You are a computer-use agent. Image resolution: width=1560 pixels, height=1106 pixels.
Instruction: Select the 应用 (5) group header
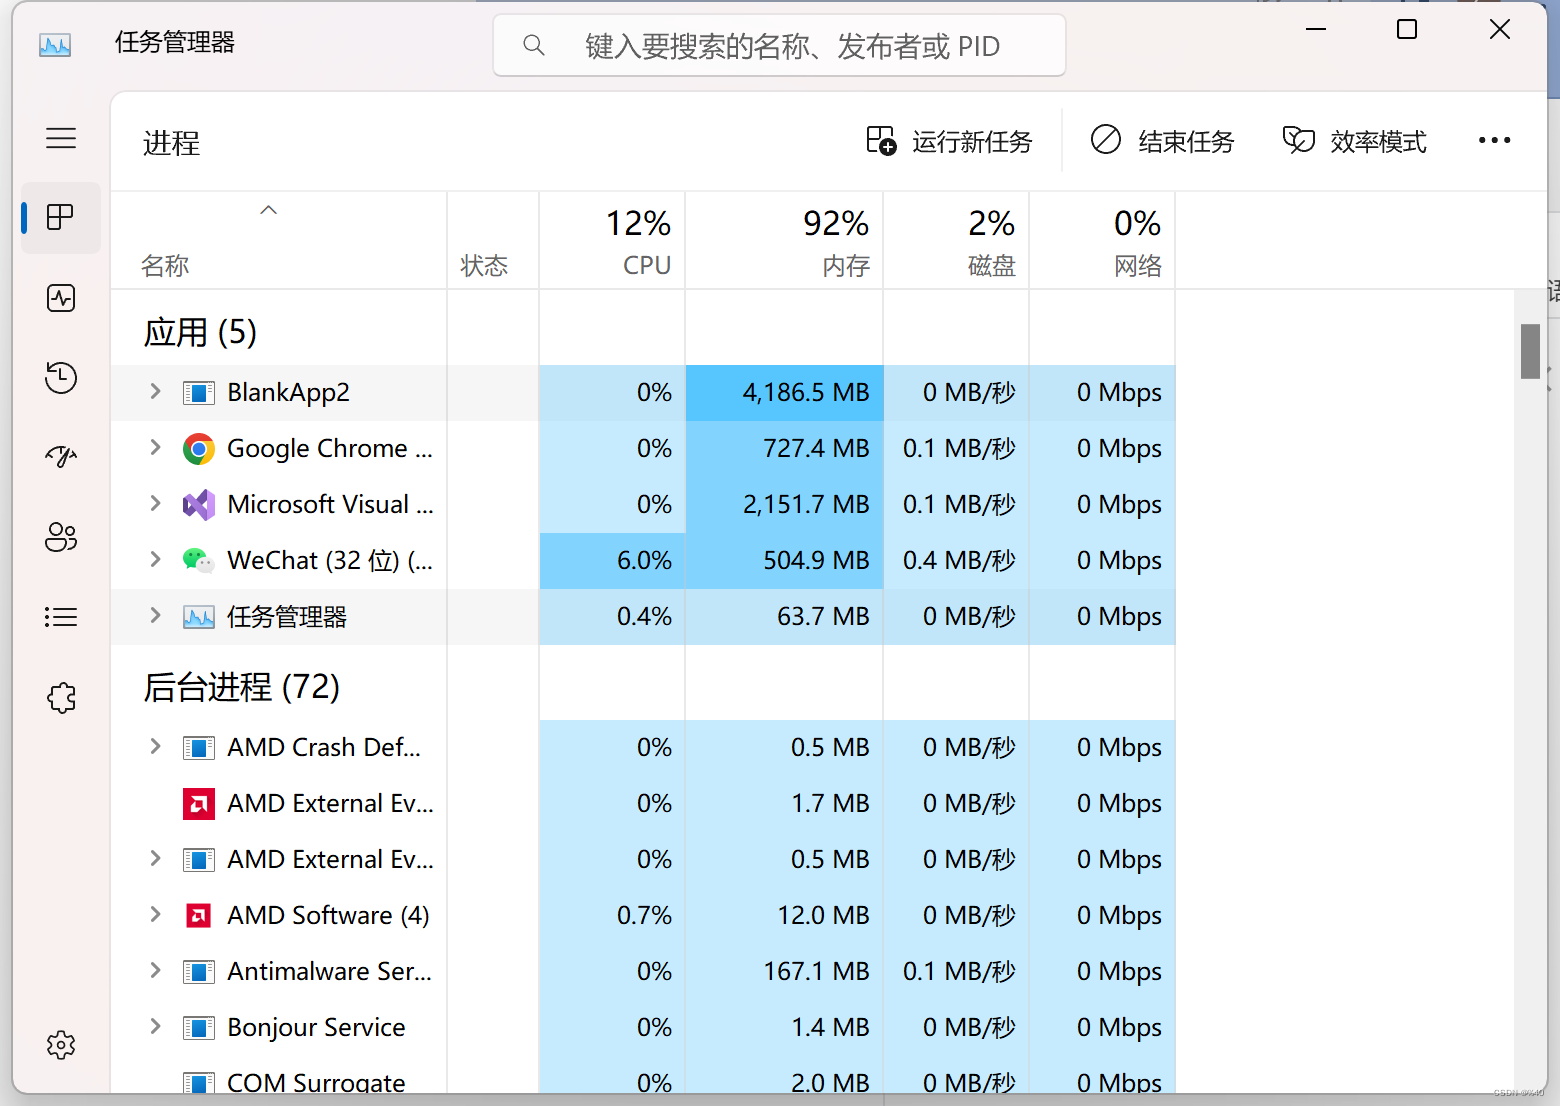(201, 332)
